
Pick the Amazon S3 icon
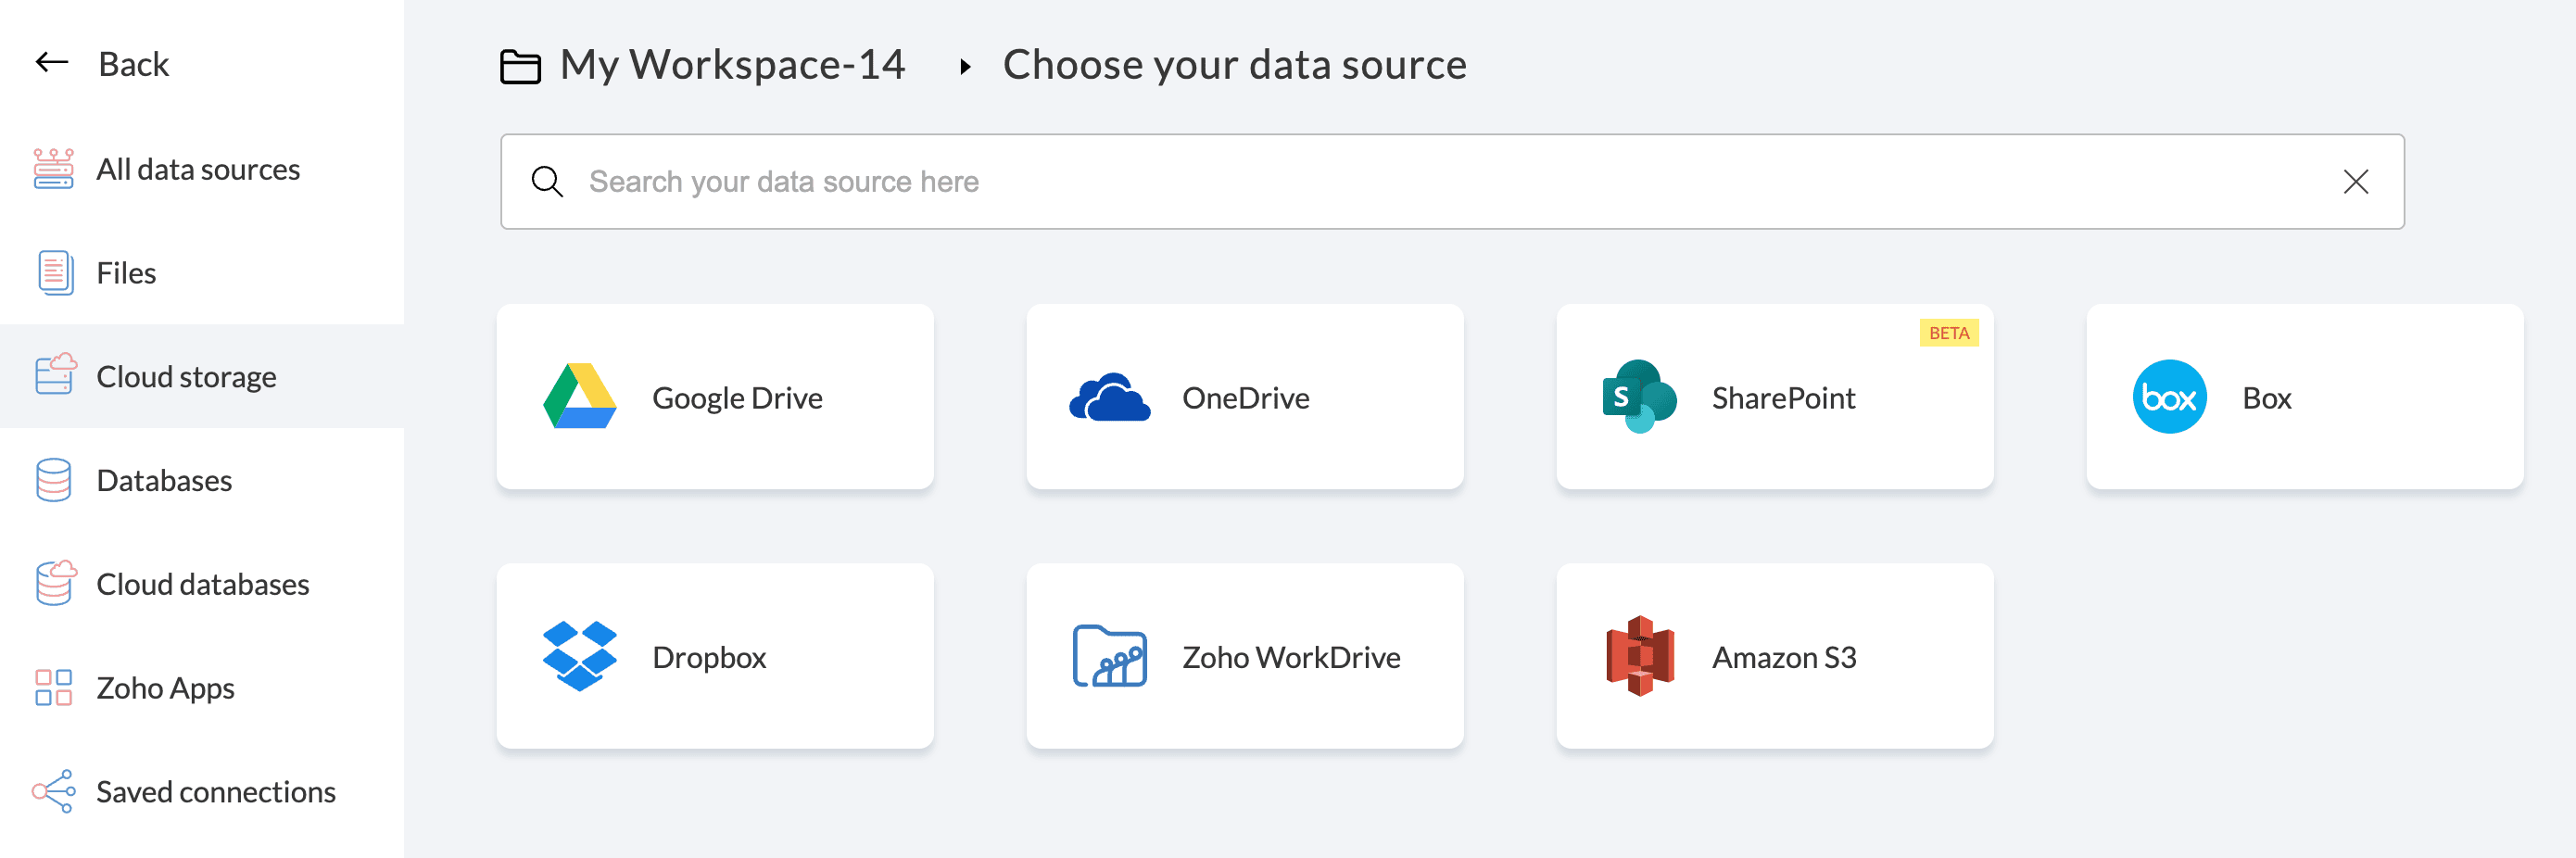[1639, 656]
